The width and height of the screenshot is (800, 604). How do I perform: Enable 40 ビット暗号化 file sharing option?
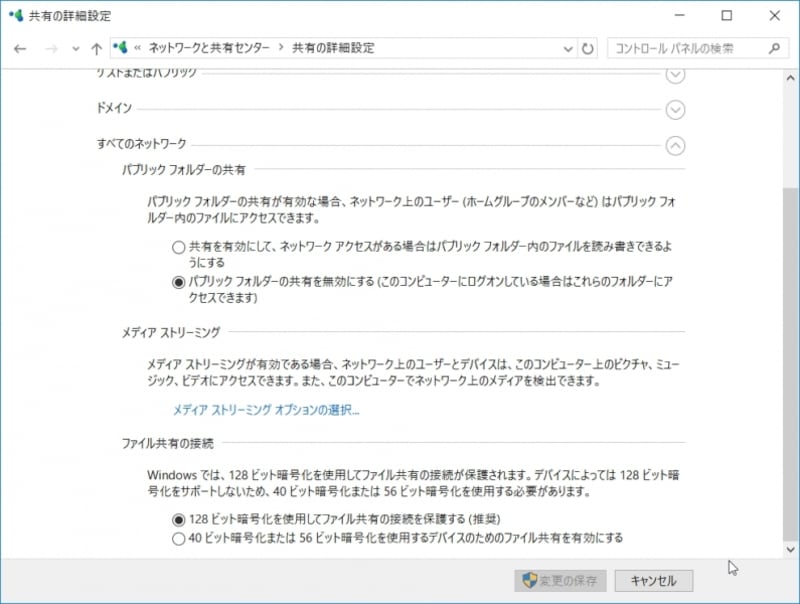click(179, 538)
